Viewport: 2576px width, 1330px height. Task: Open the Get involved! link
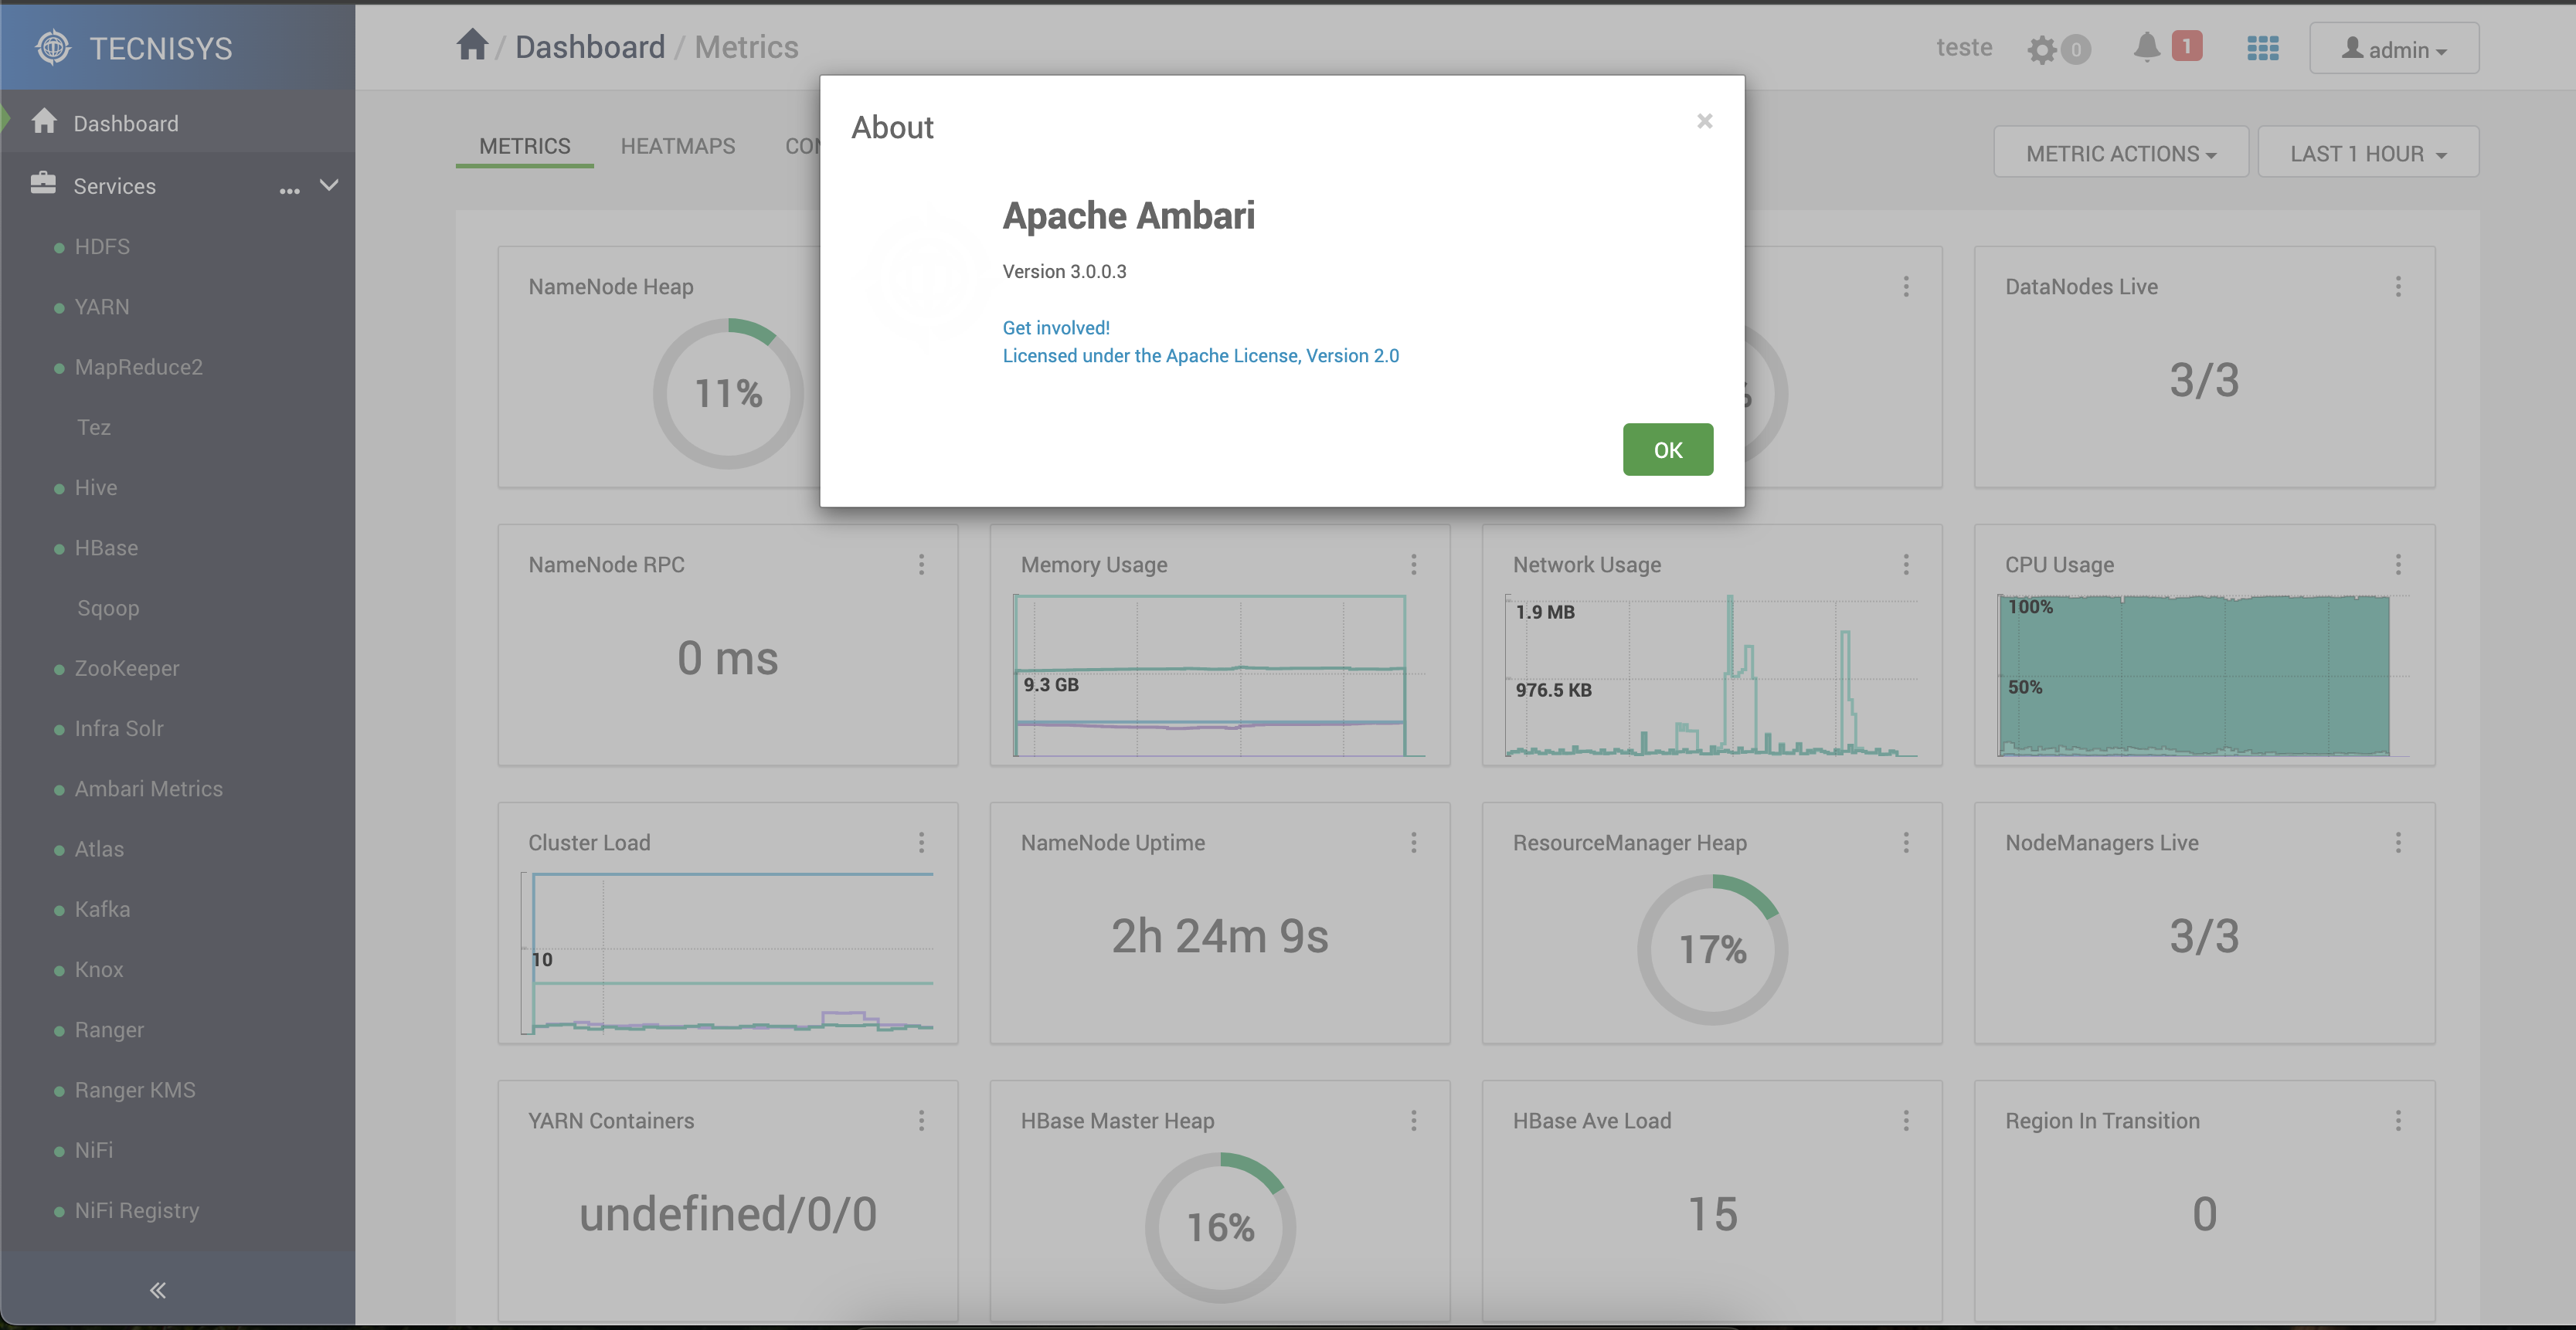[x=1056, y=328]
